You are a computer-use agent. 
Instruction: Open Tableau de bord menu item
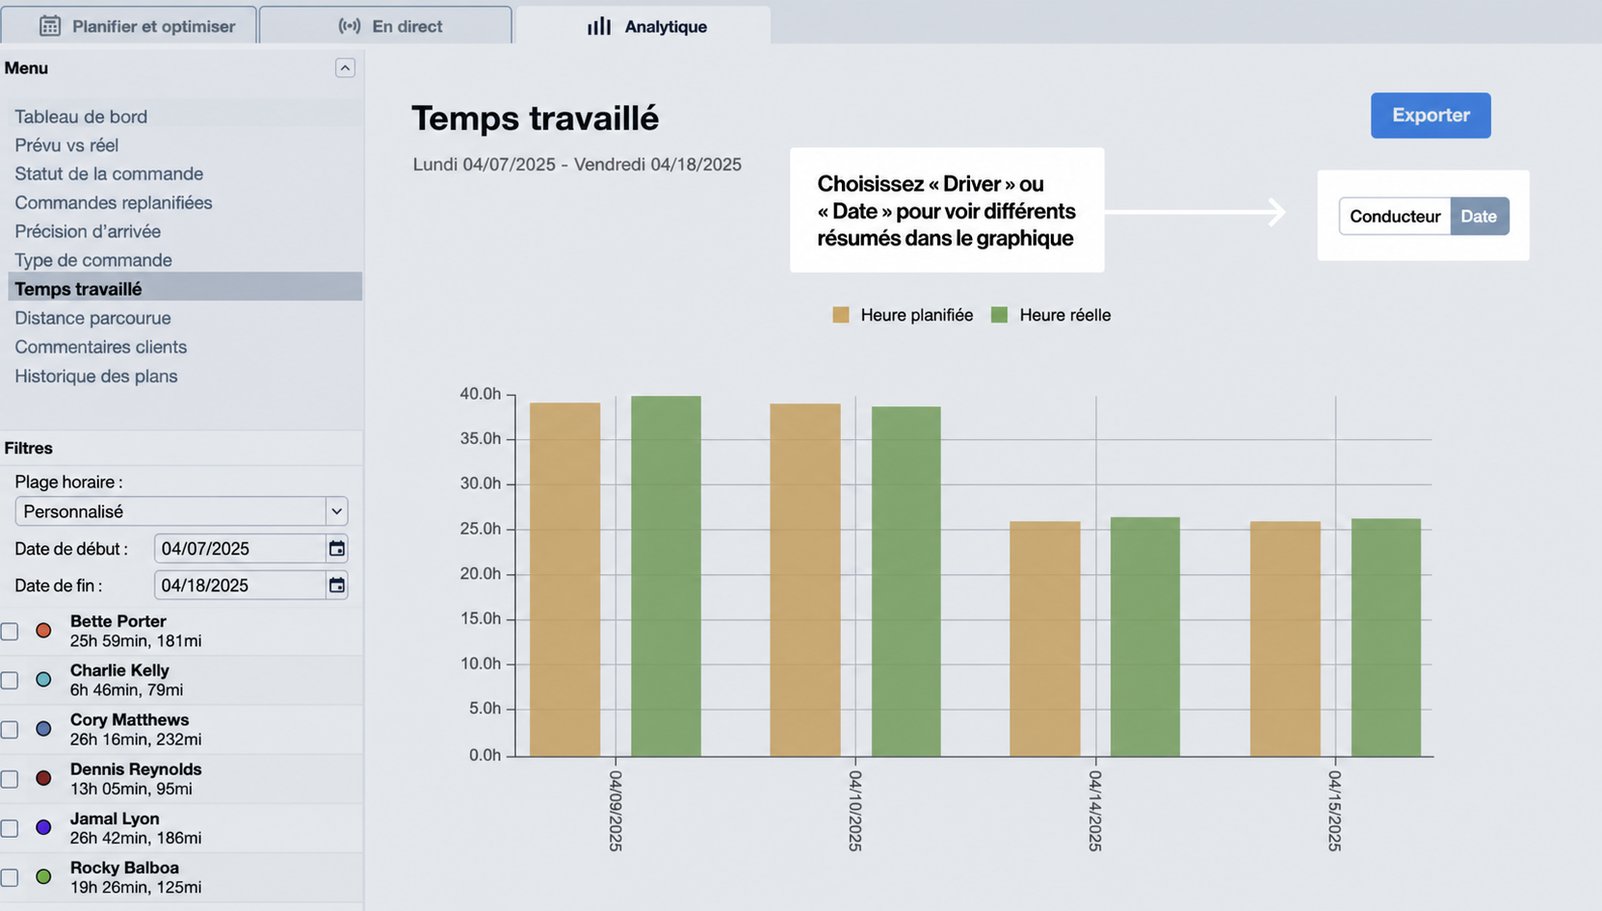tap(81, 117)
